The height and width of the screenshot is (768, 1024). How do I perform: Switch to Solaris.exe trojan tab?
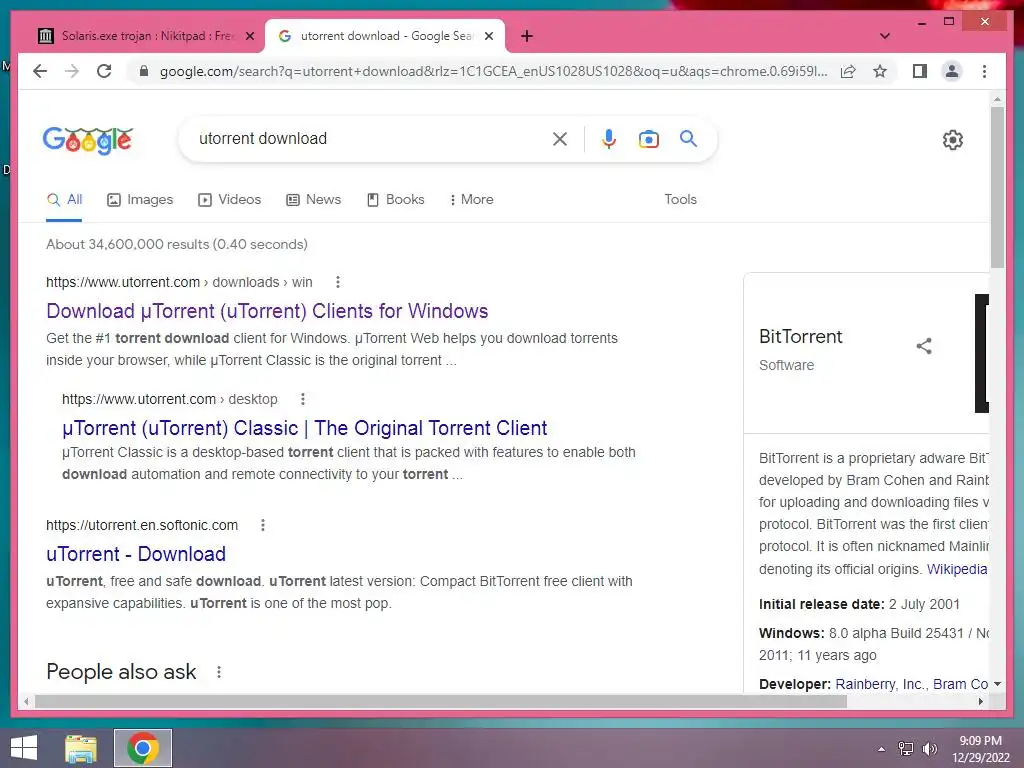click(148, 36)
